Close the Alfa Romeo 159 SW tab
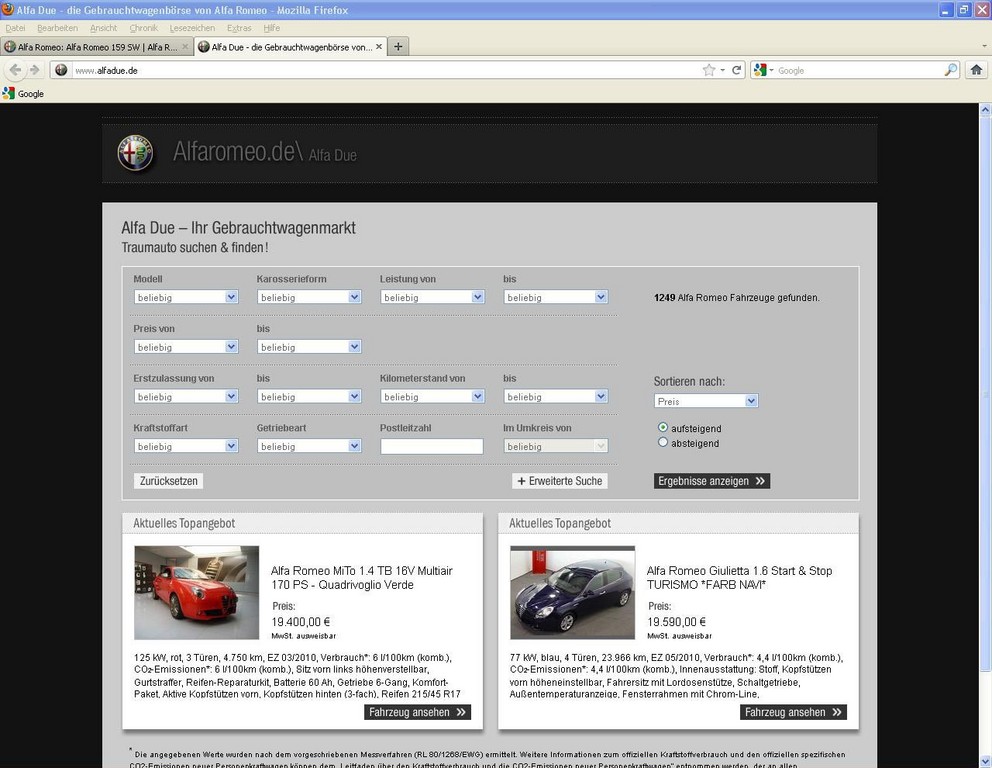This screenshot has height=768, width=992. pyautogui.click(x=185, y=47)
